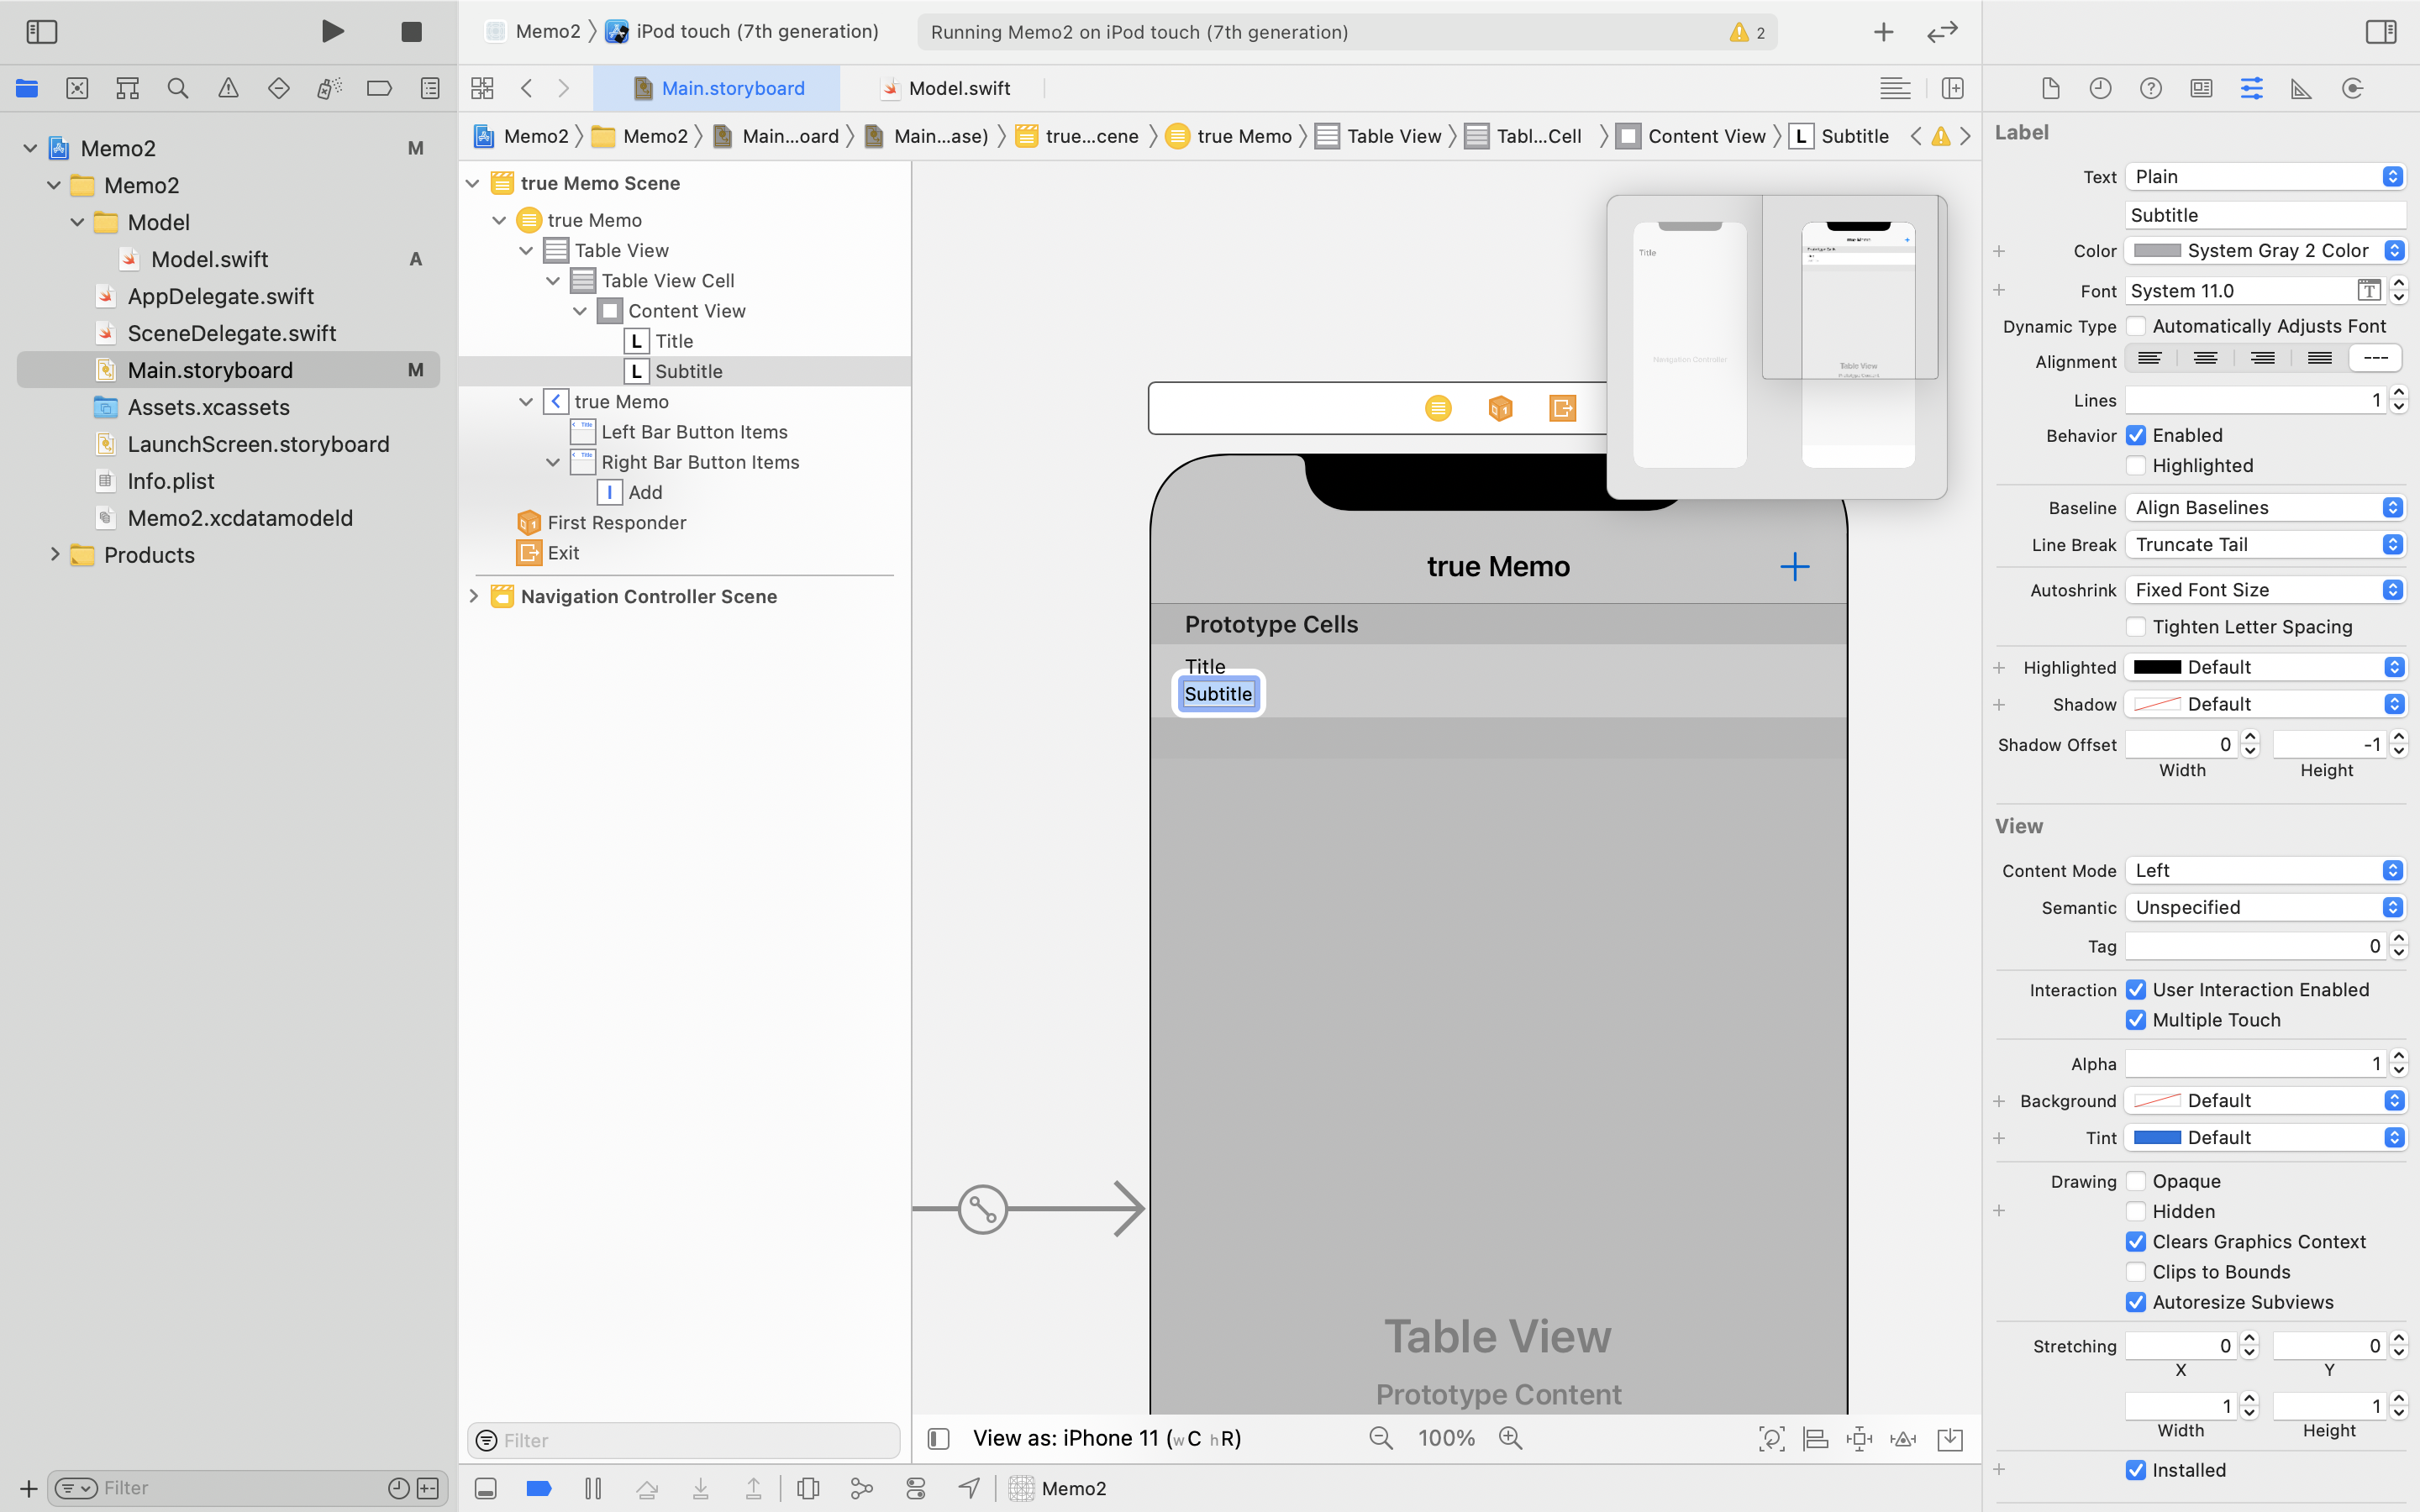The height and width of the screenshot is (1512, 2420).
Task: Toggle Automatically Adjusts Font checkbox
Action: [2136, 326]
